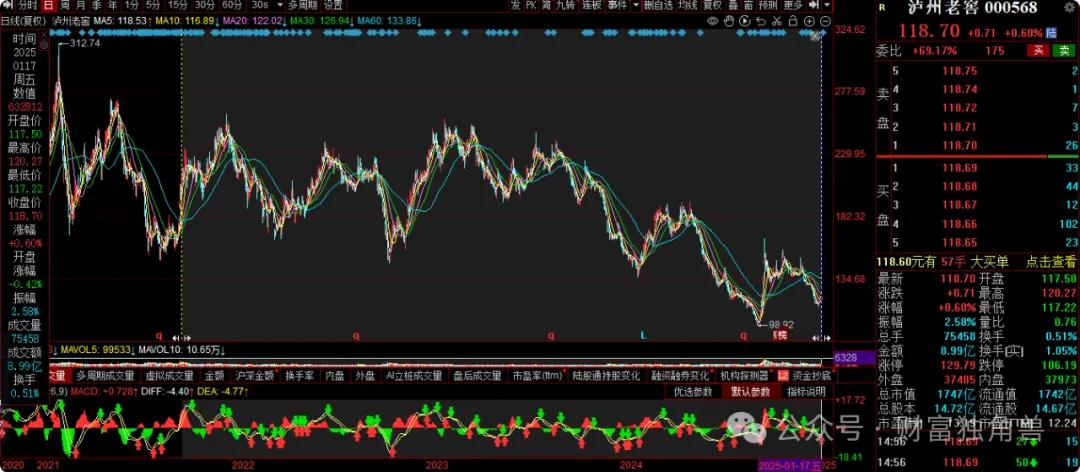Click the 2025-01-17 date marker on timeline
The width and height of the screenshot is (1080, 472).
(789, 465)
